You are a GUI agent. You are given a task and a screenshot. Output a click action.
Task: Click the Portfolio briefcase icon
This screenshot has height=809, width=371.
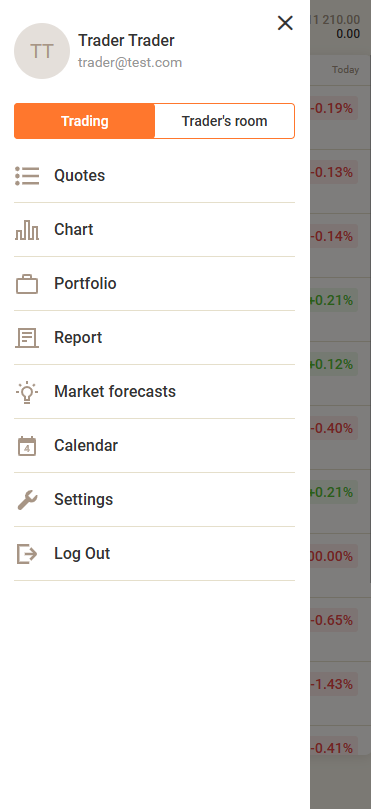[x=27, y=284]
